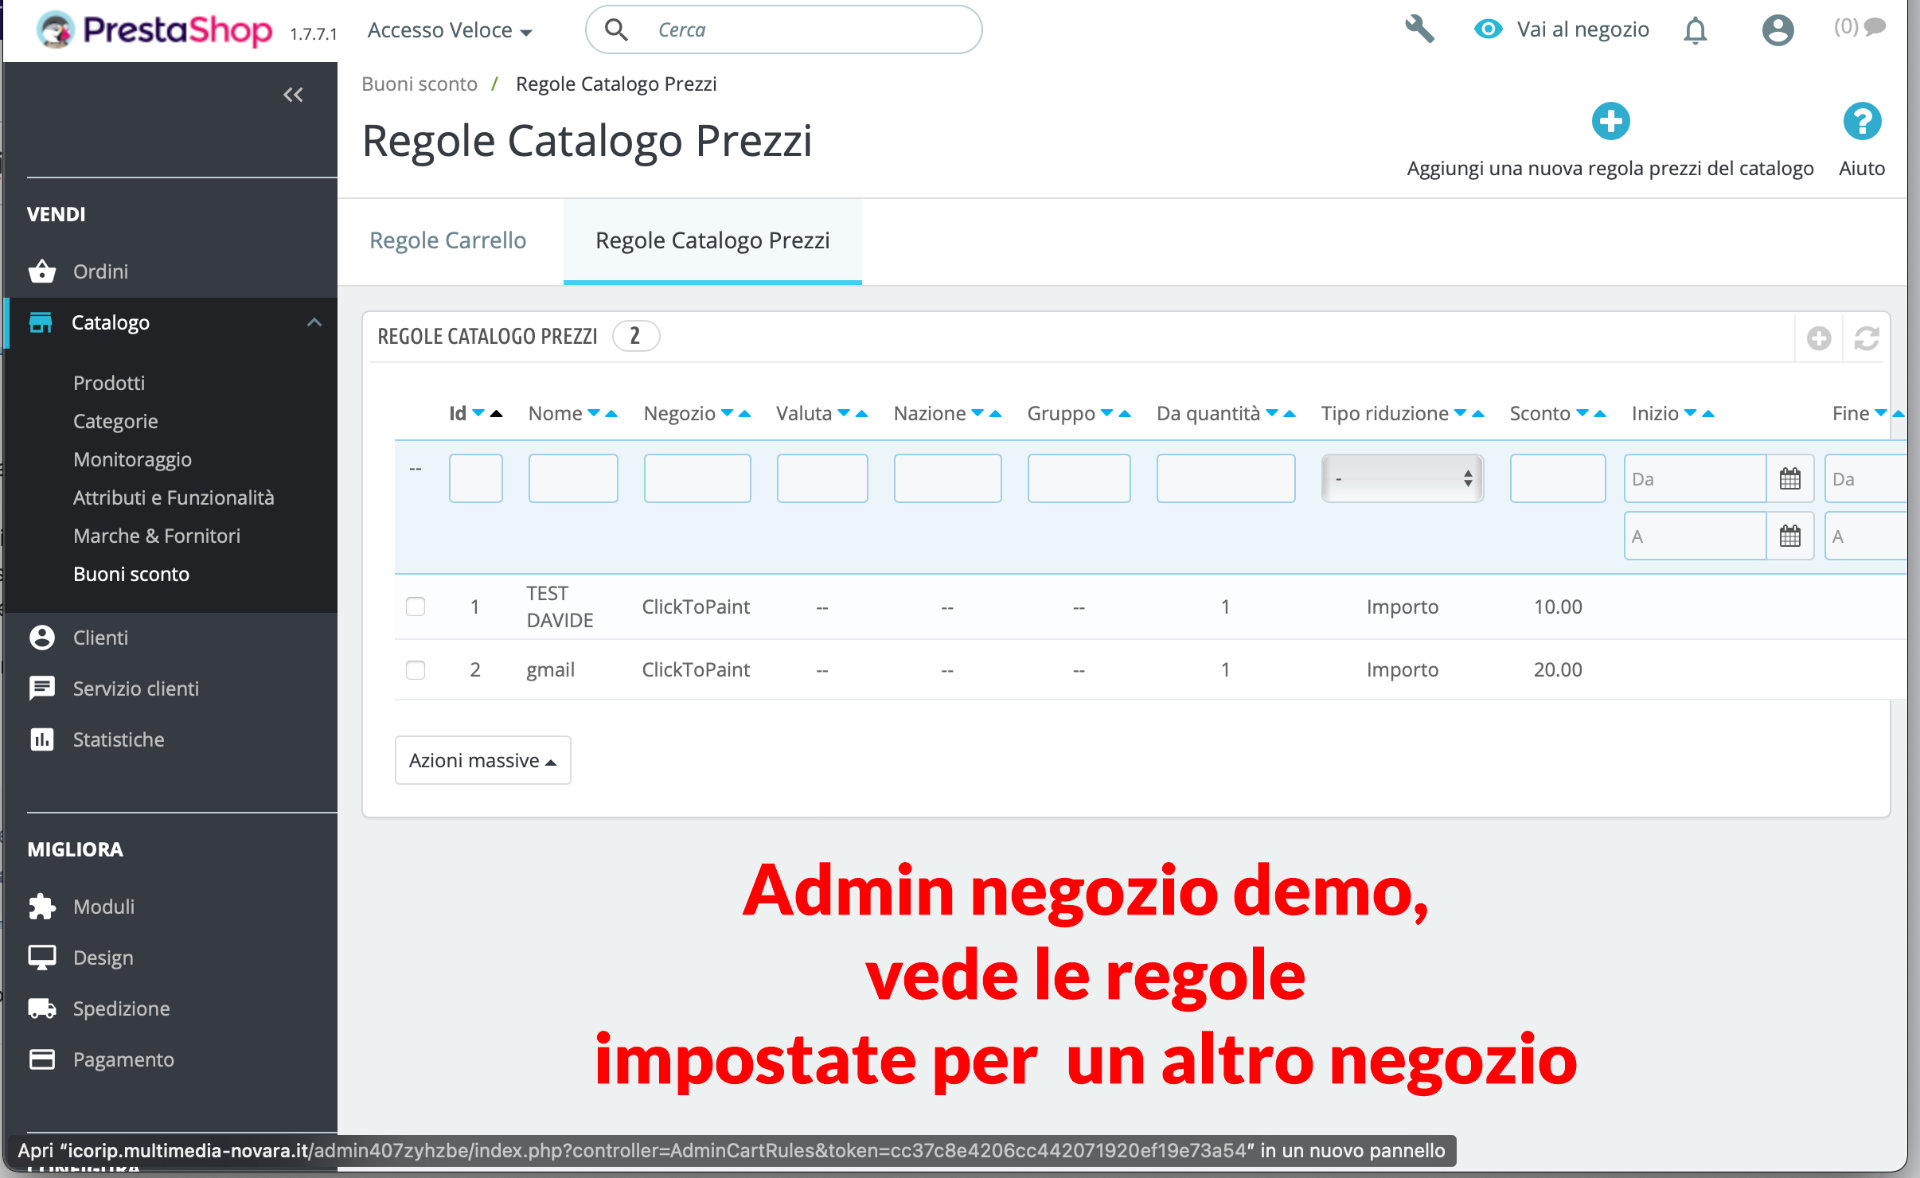Open the employee profile avatar icon

pos(1777,30)
